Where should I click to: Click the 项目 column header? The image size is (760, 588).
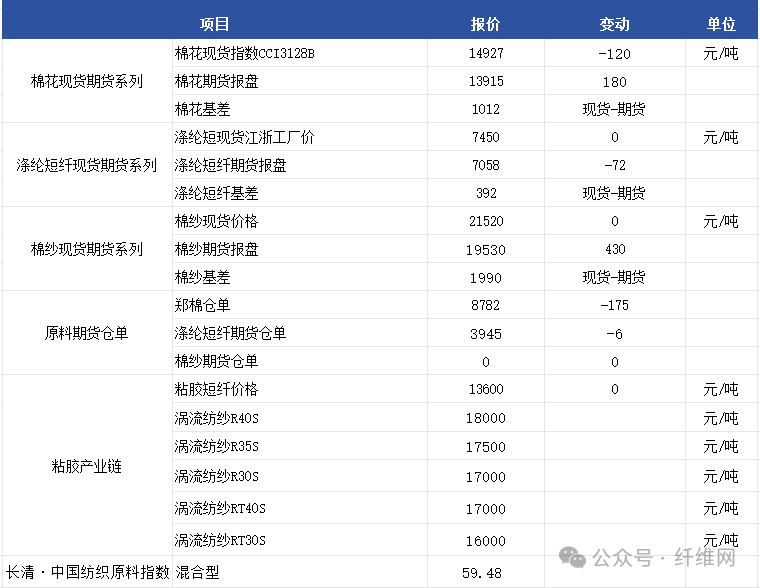tap(214, 24)
